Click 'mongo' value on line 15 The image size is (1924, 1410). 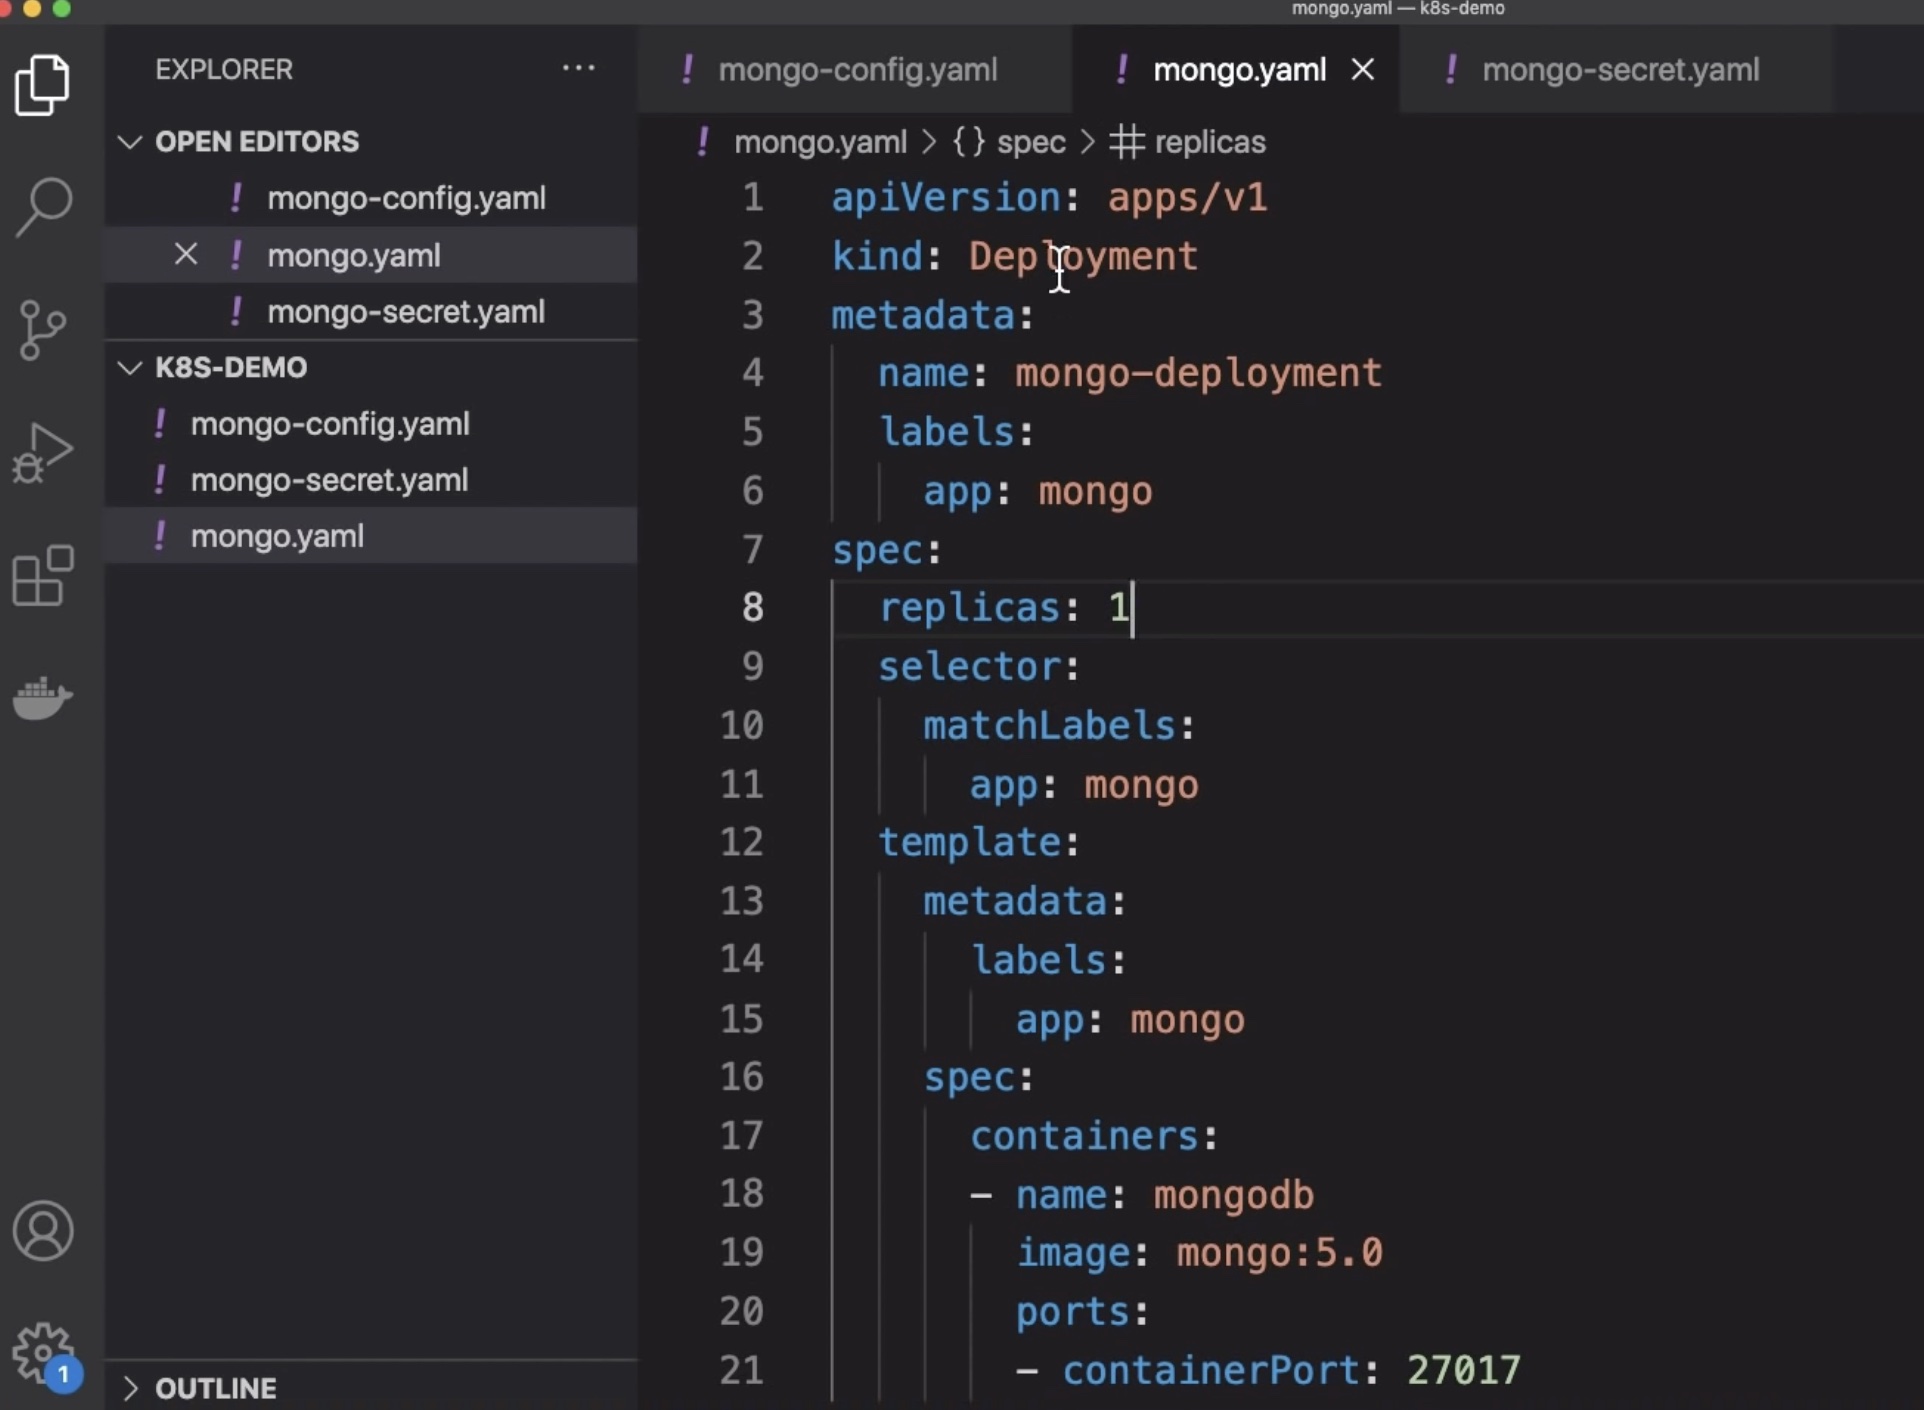1187,1021
